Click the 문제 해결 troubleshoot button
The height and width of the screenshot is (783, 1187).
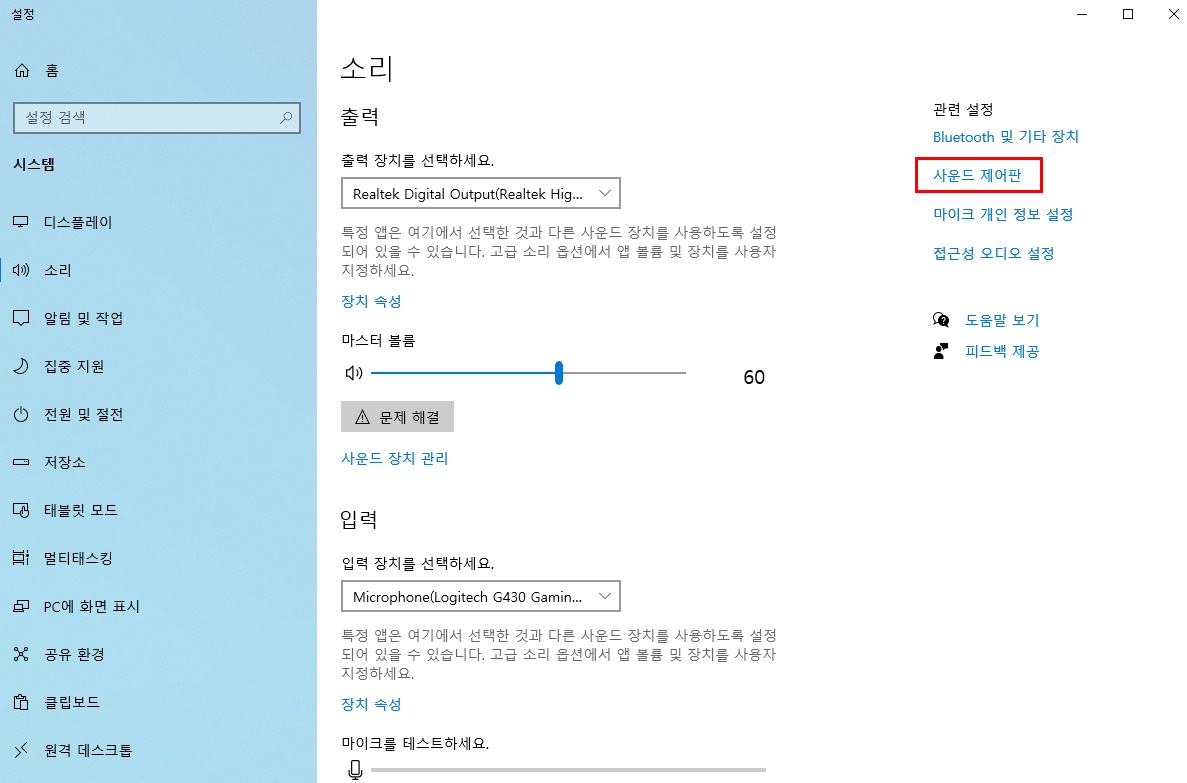click(x=397, y=416)
